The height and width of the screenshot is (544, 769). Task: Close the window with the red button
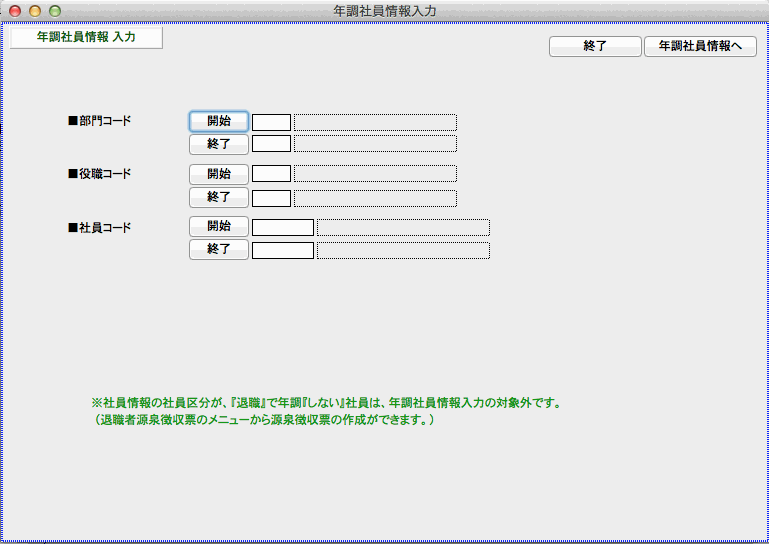[x=15, y=11]
